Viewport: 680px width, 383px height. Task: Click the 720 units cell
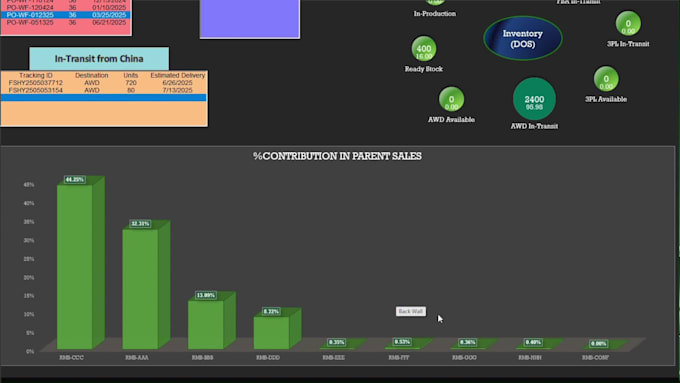pyautogui.click(x=131, y=82)
